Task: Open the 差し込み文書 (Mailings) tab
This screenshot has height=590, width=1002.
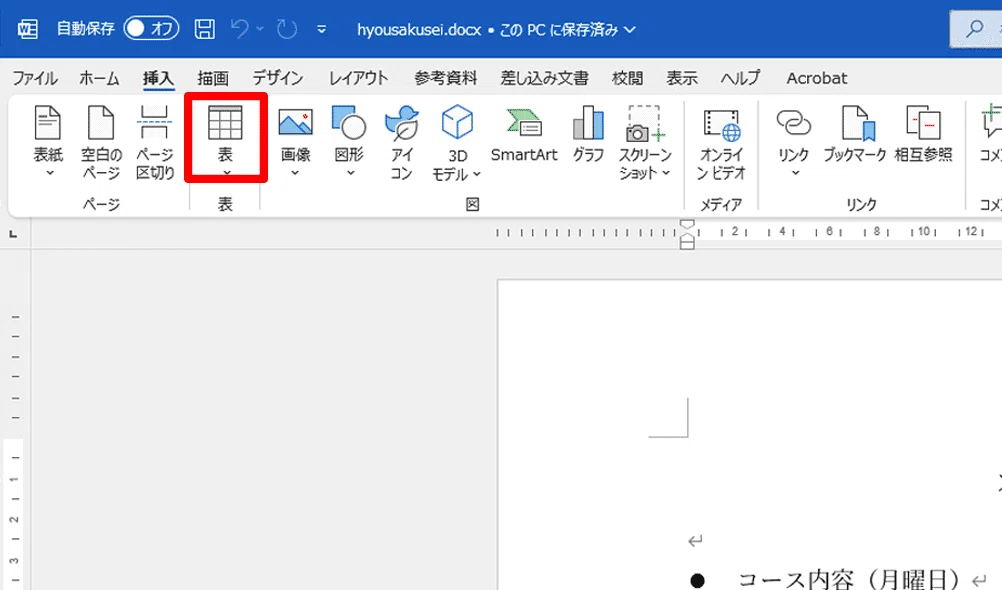Action: coord(544,78)
